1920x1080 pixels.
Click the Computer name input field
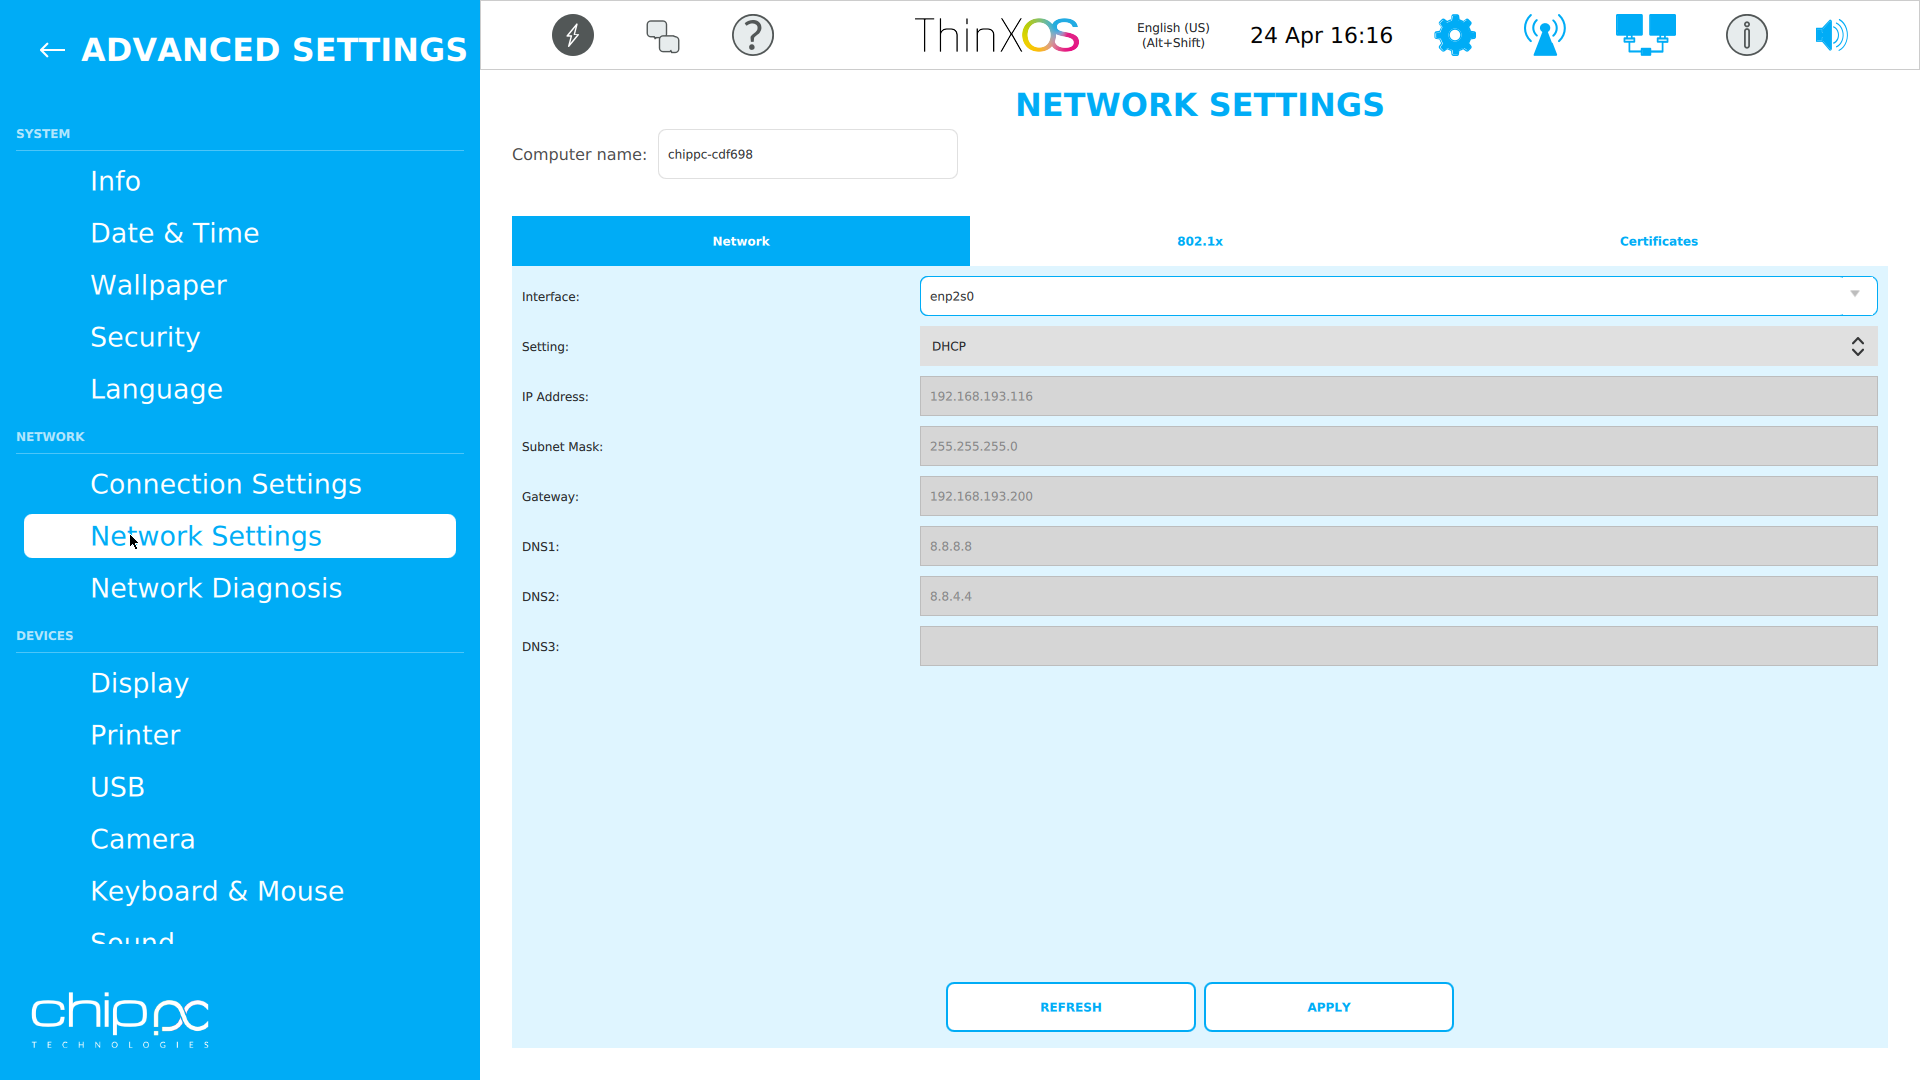click(807, 154)
